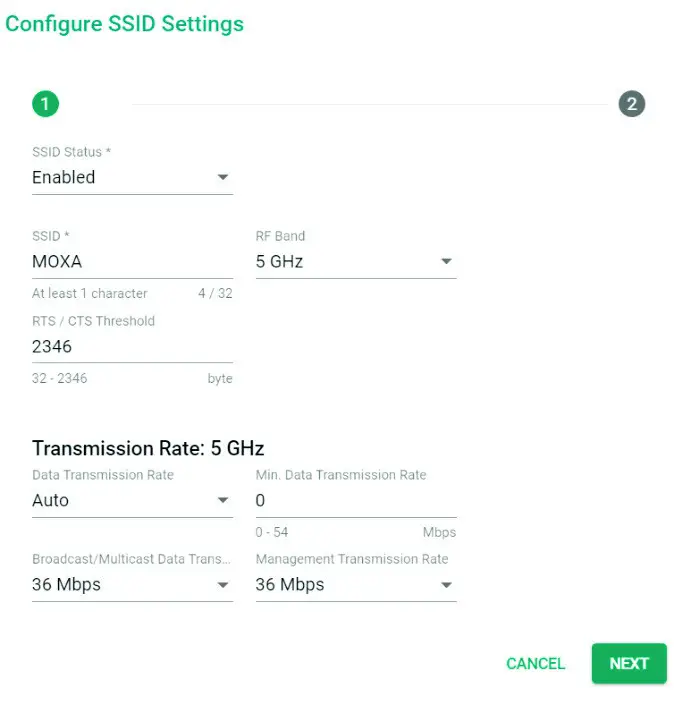The image size is (674, 705).
Task: Select the Min. Data Transmission Rate field
Action: tap(355, 501)
